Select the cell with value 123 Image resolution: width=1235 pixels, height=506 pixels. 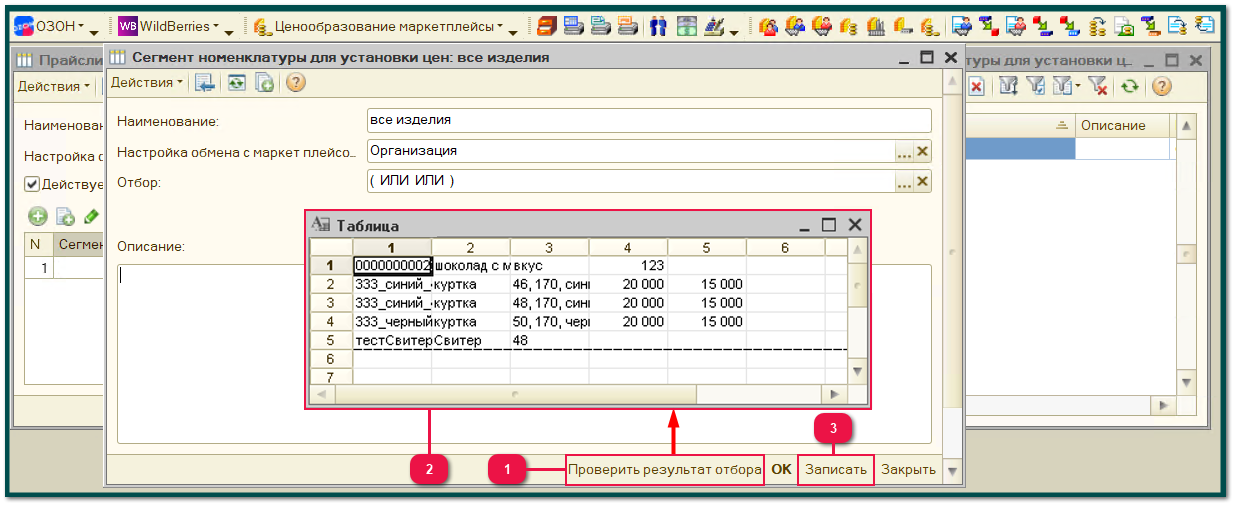tap(628, 265)
